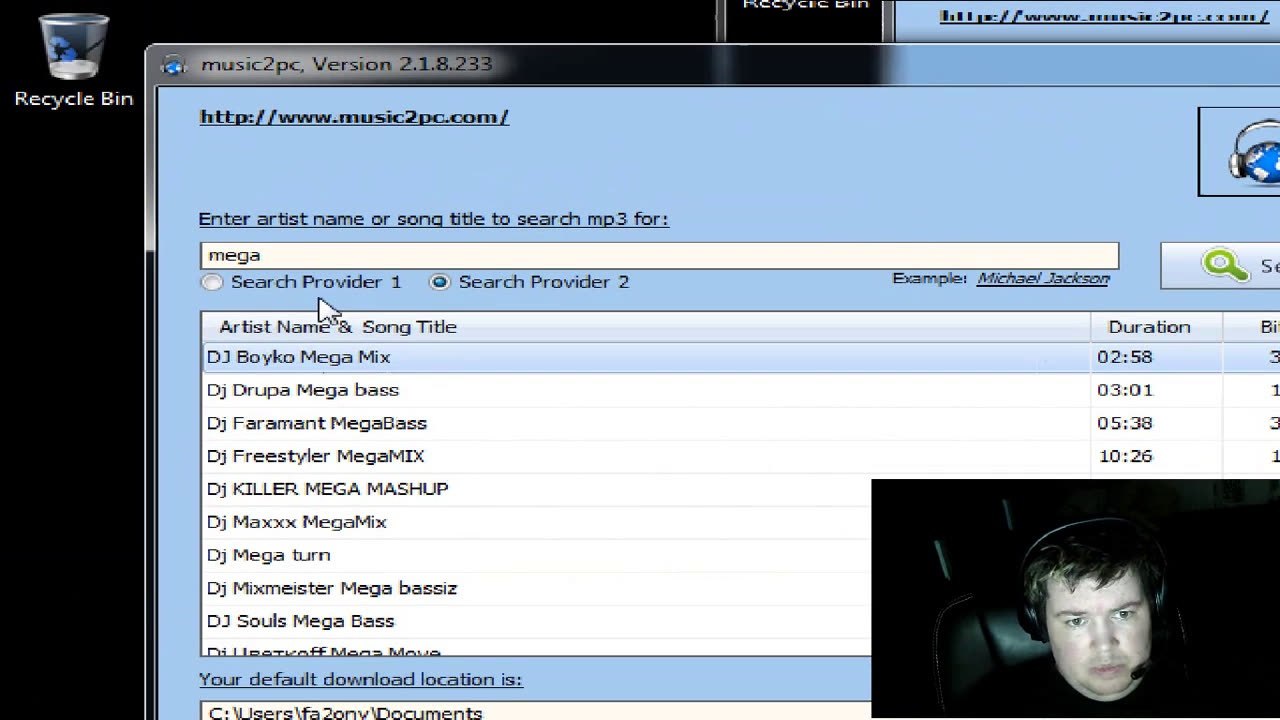Select the "DJ Boyko Mega Mix" row
This screenshot has height=720, width=1280.
pos(740,357)
